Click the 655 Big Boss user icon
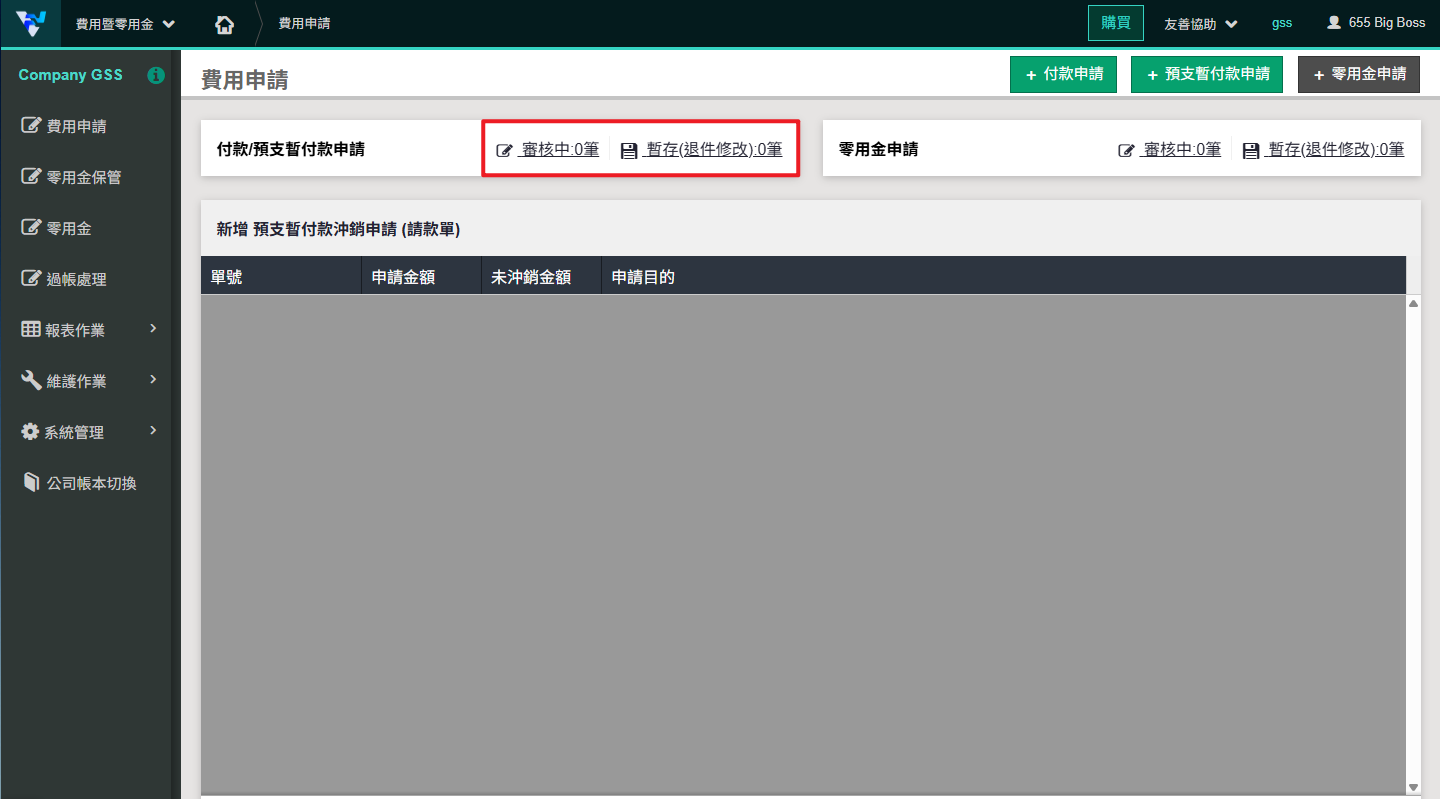Screen dimensions: 1440x799 [1333, 23]
